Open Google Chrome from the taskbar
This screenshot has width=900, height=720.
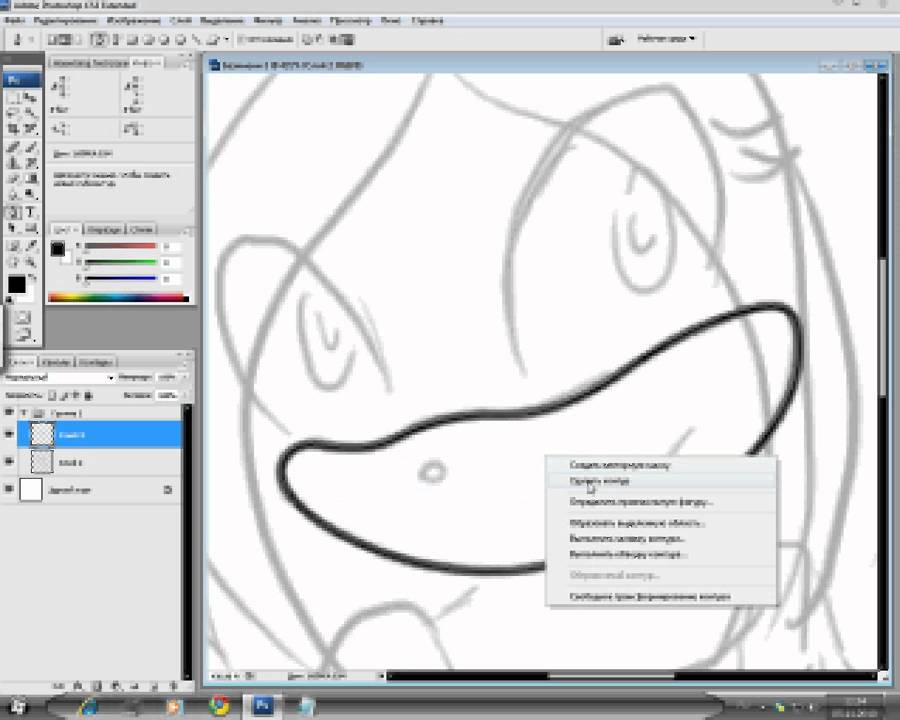(219, 706)
